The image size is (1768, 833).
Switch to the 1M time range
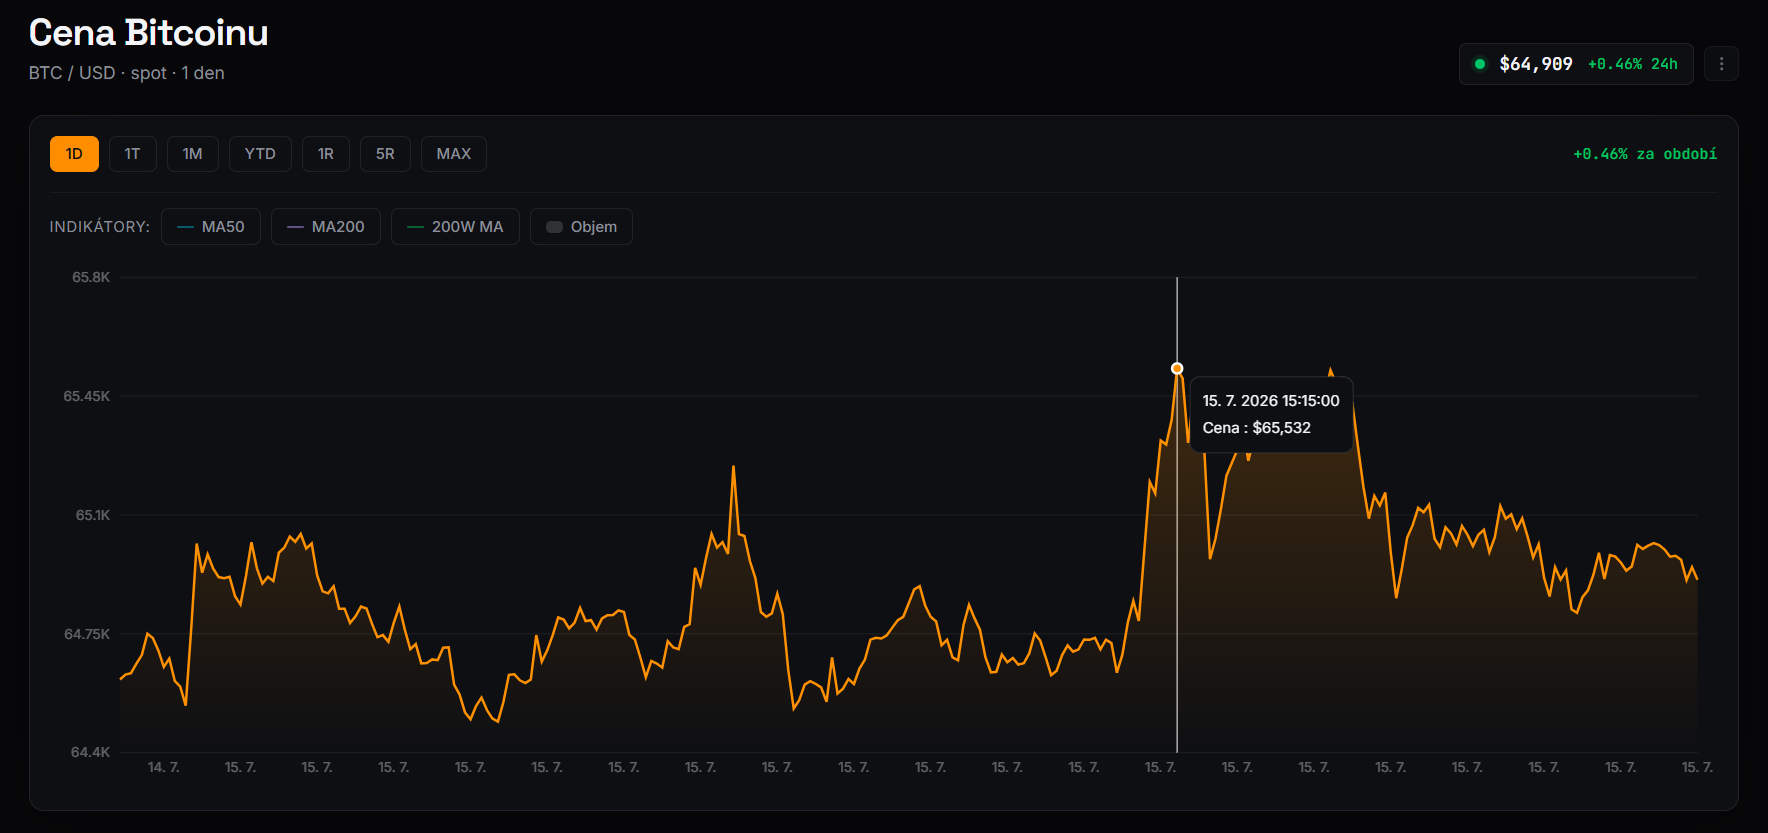tap(192, 154)
